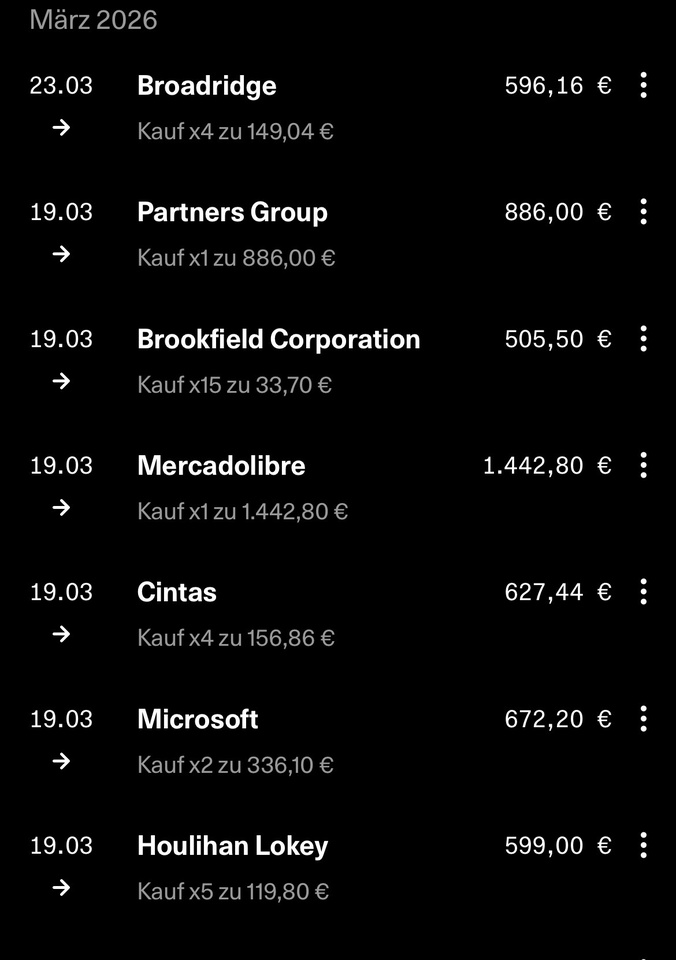Click the arrow icon beside Cintas purchase
The width and height of the screenshot is (676, 960).
(x=61, y=634)
